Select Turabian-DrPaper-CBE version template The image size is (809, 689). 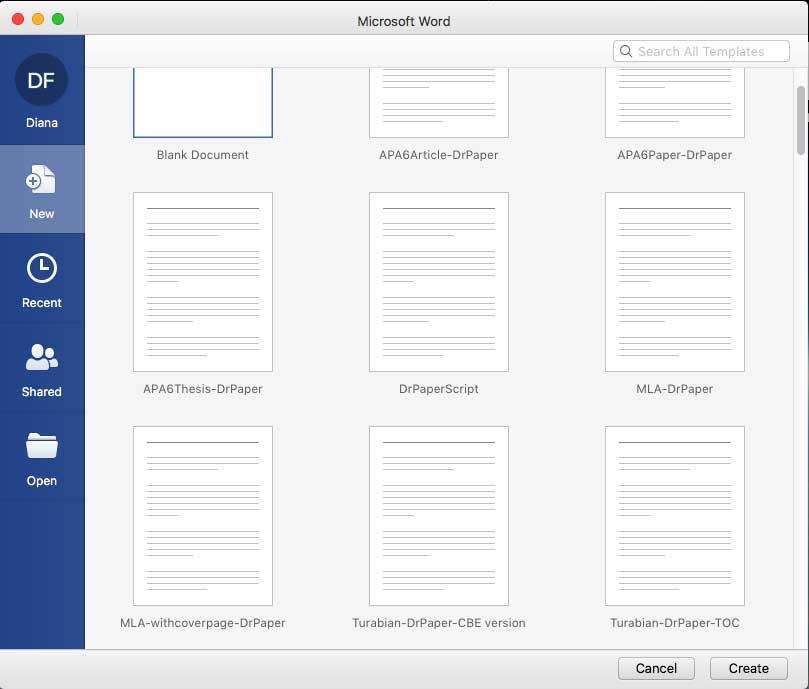pyautogui.click(x=438, y=516)
